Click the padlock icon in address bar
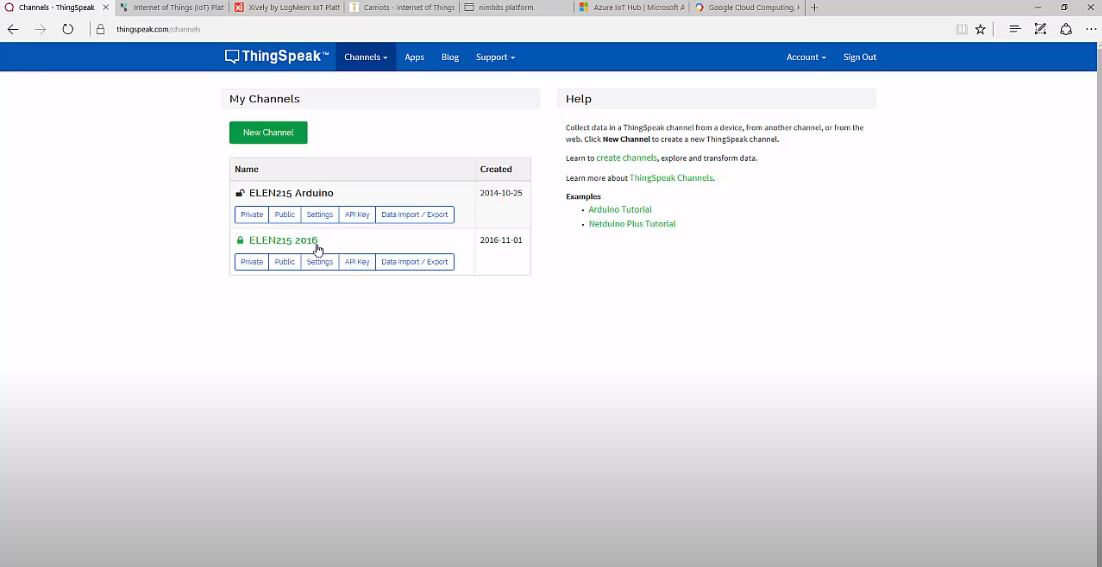Viewport: 1102px width, 567px height. coord(101,30)
